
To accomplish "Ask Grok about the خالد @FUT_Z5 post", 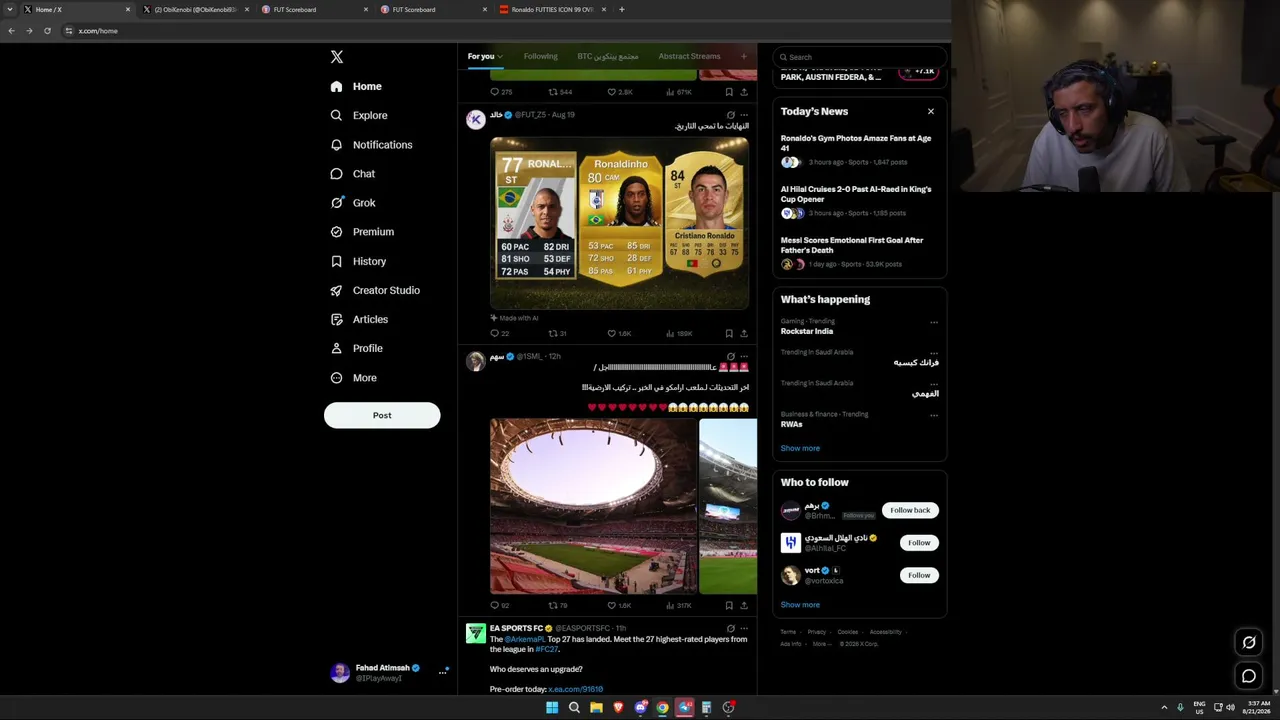I will click(x=730, y=115).
